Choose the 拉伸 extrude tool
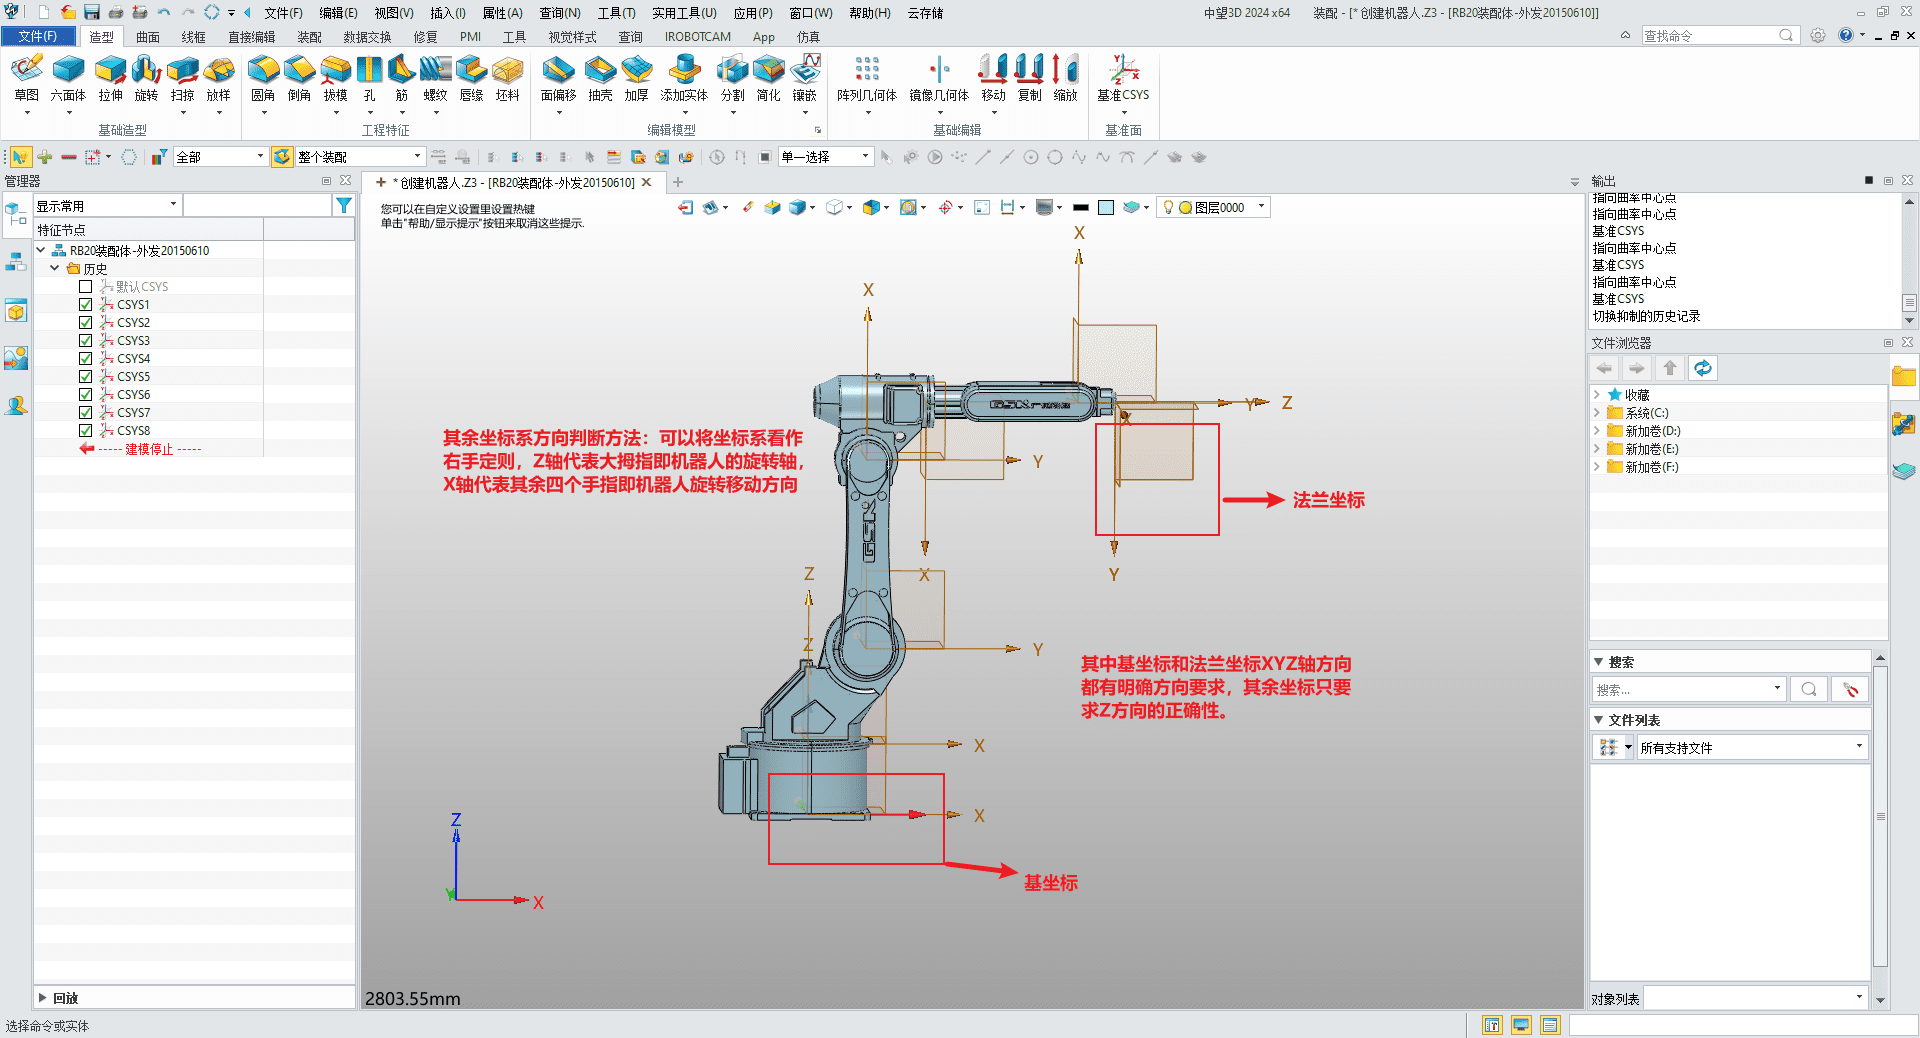The image size is (1920, 1038). click(x=110, y=78)
